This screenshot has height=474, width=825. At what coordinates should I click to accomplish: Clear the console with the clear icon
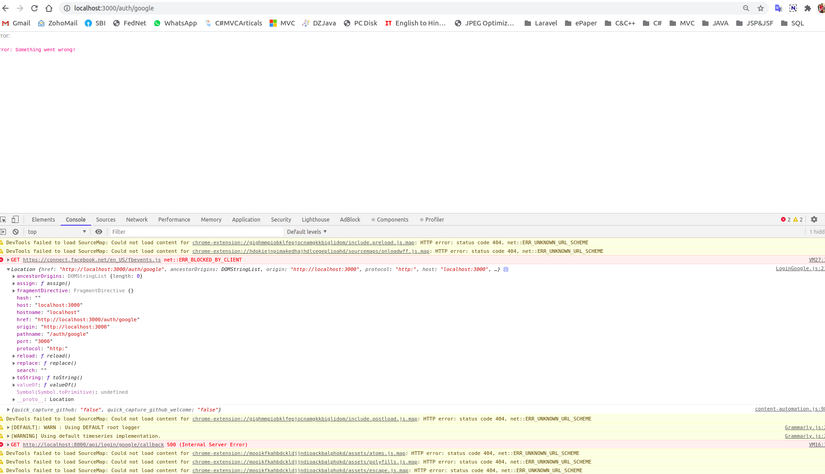16,231
